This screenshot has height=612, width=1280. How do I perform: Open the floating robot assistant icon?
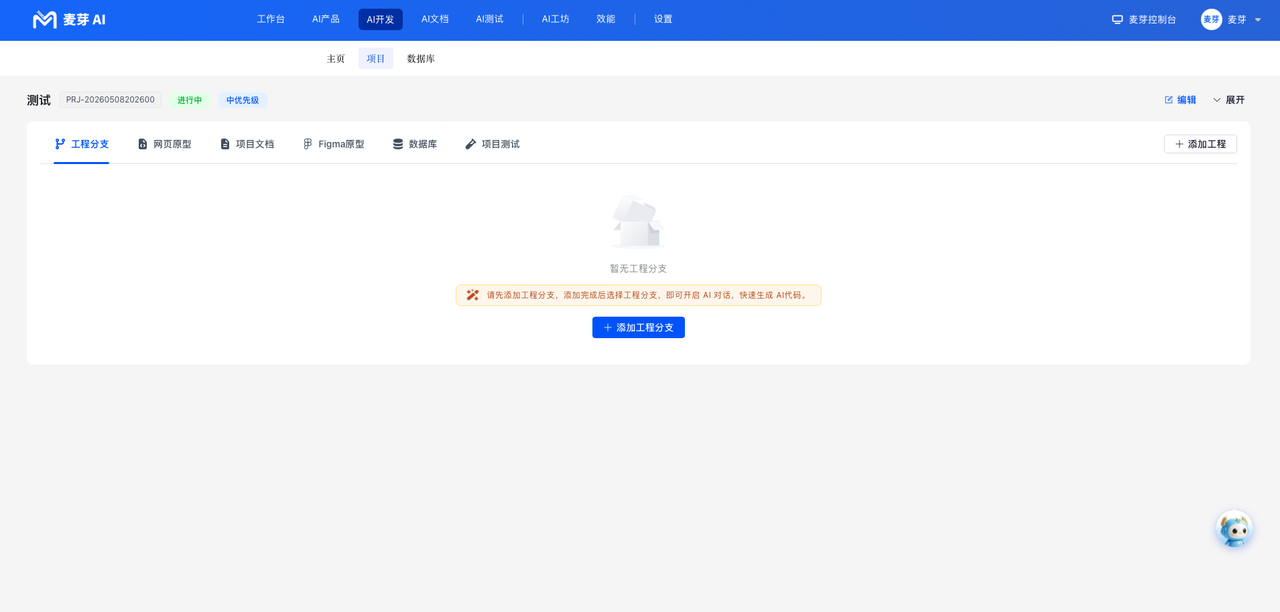point(1234,529)
